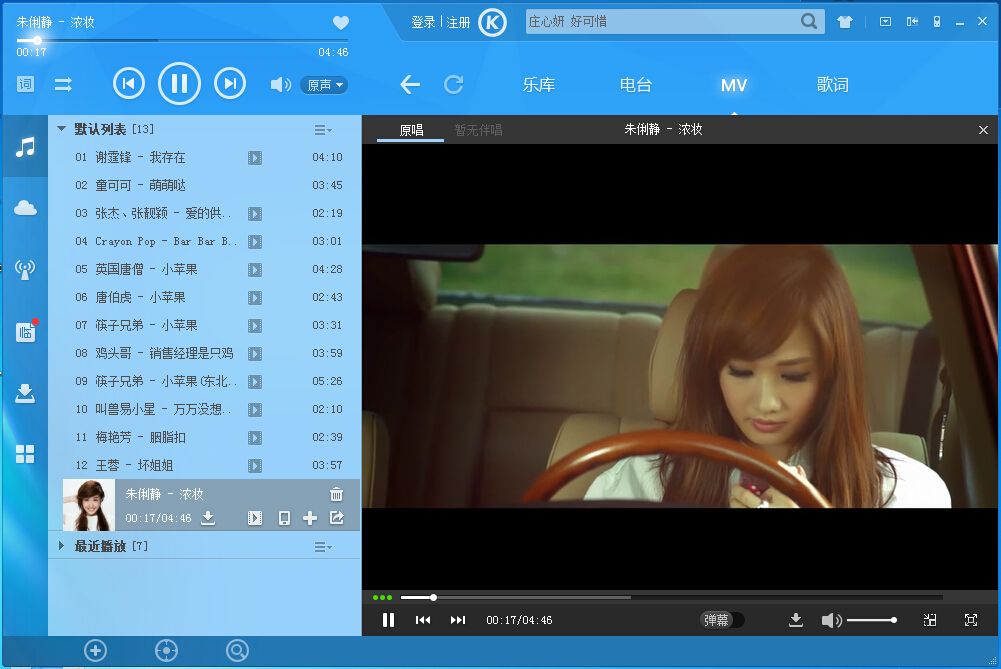Open the mobile phone remote icon in title bar

click(937, 22)
